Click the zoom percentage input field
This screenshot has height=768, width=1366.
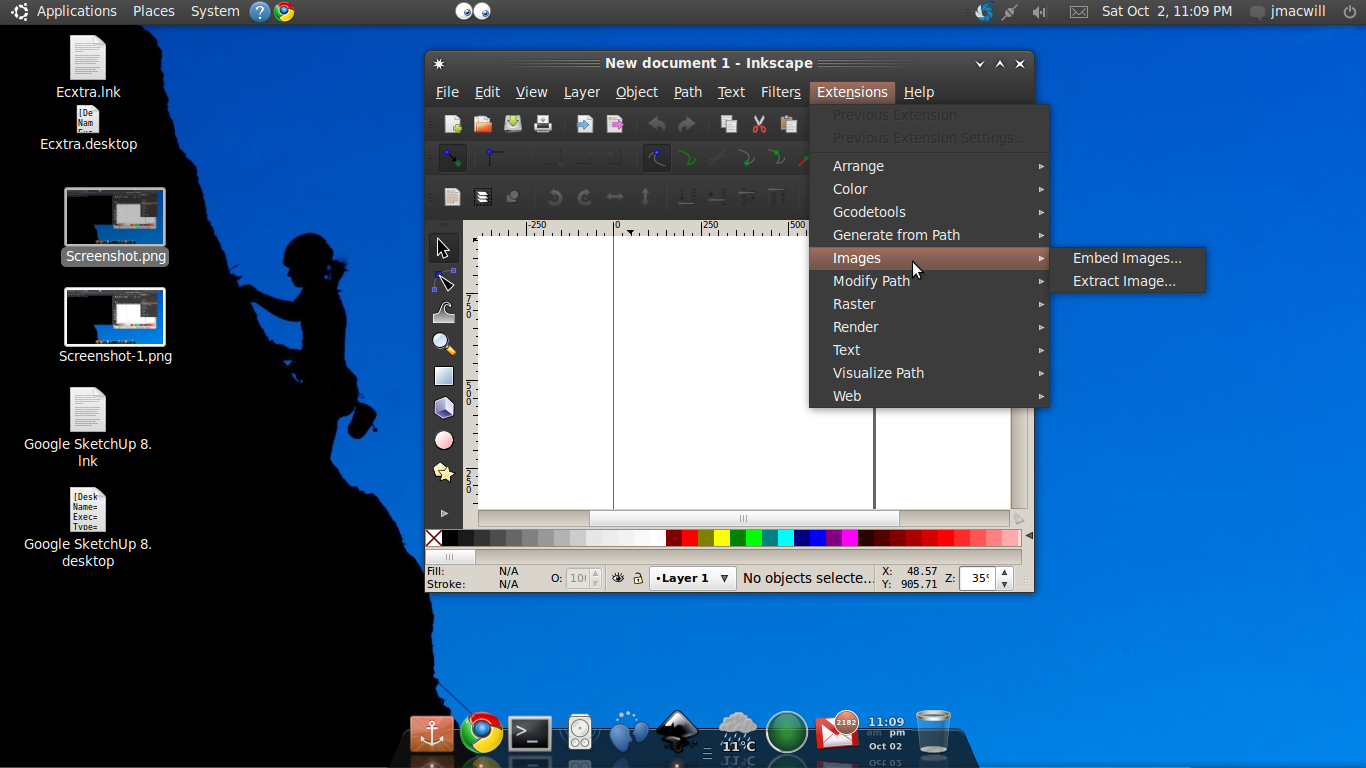pos(977,578)
